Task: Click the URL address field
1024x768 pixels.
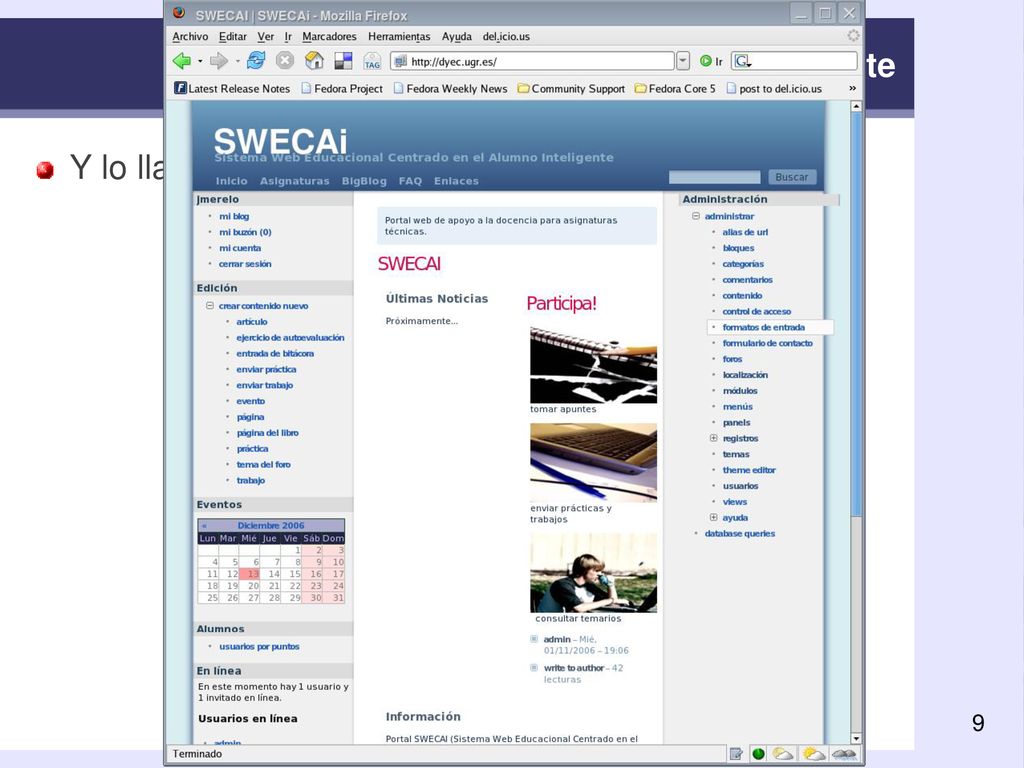Action: click(x=532, y=61)
